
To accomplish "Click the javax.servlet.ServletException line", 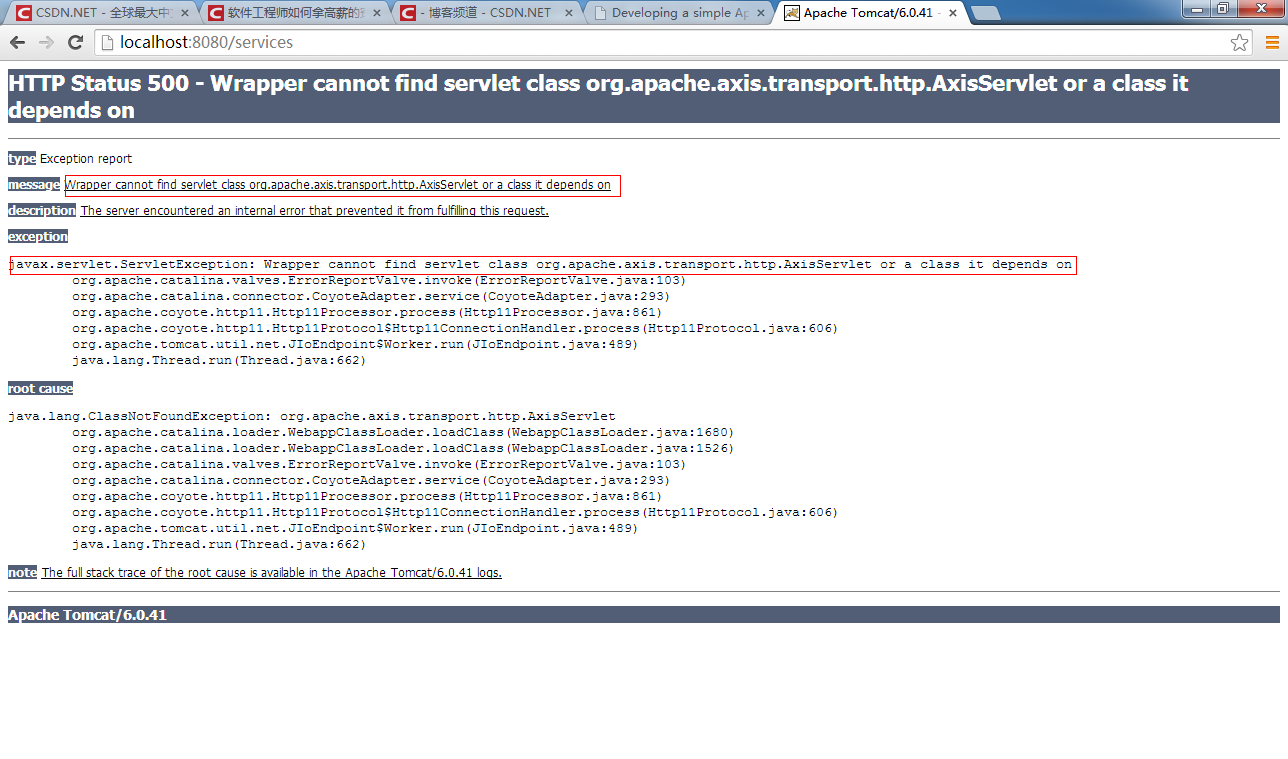I will 541,265.
